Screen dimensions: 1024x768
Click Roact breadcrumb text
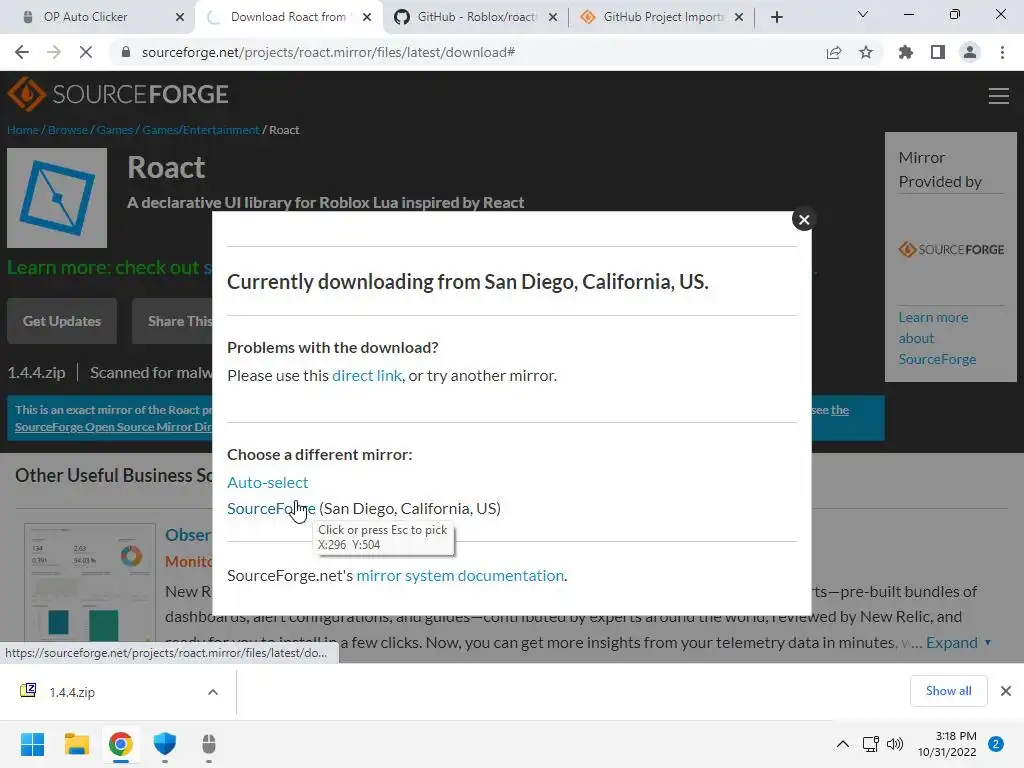coord(284,130)
